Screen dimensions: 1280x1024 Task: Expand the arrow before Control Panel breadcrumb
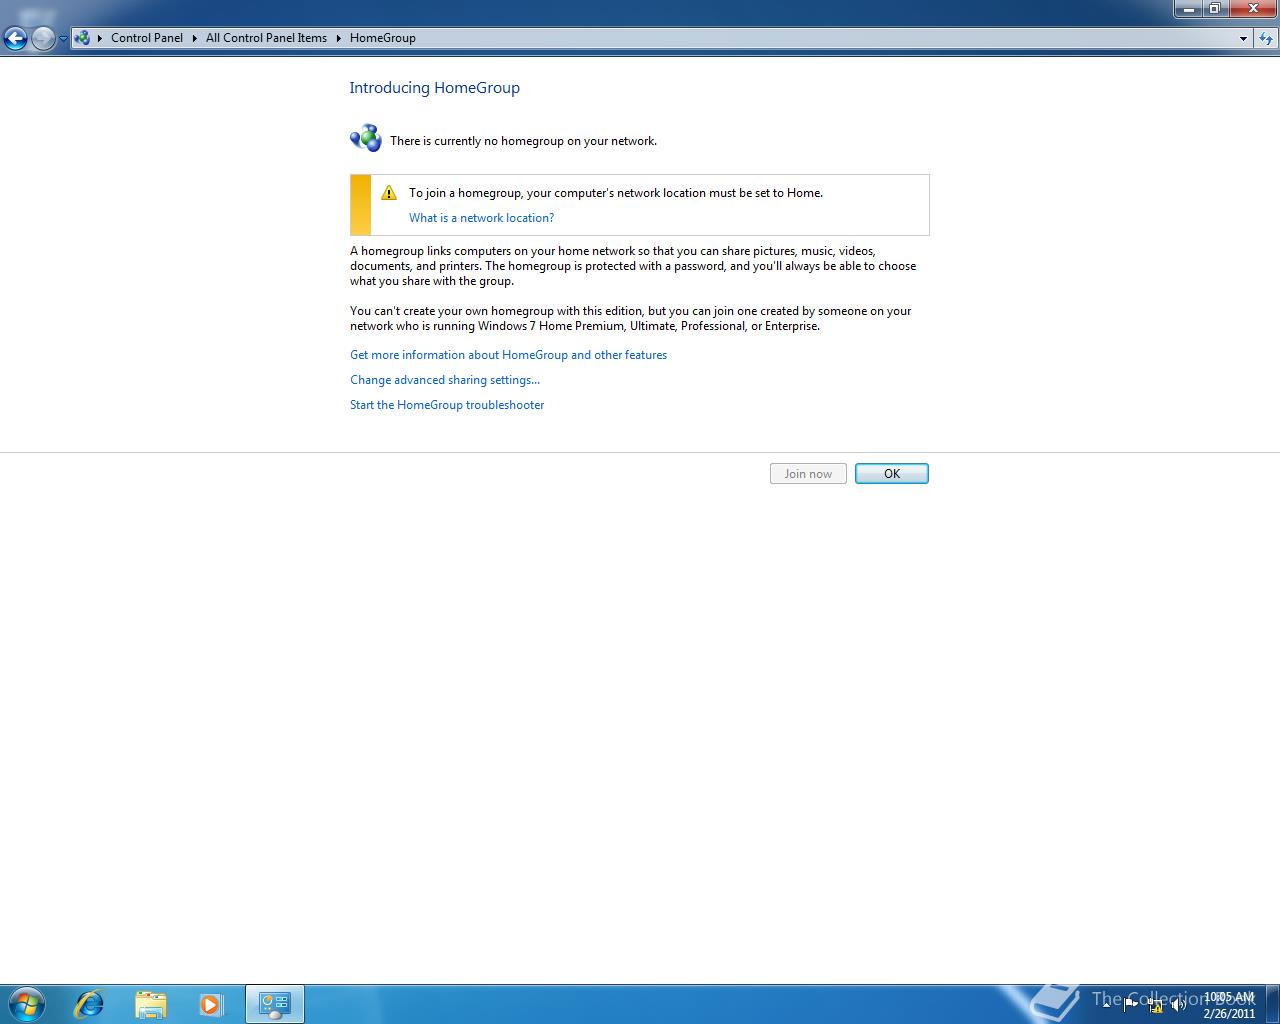100,38
